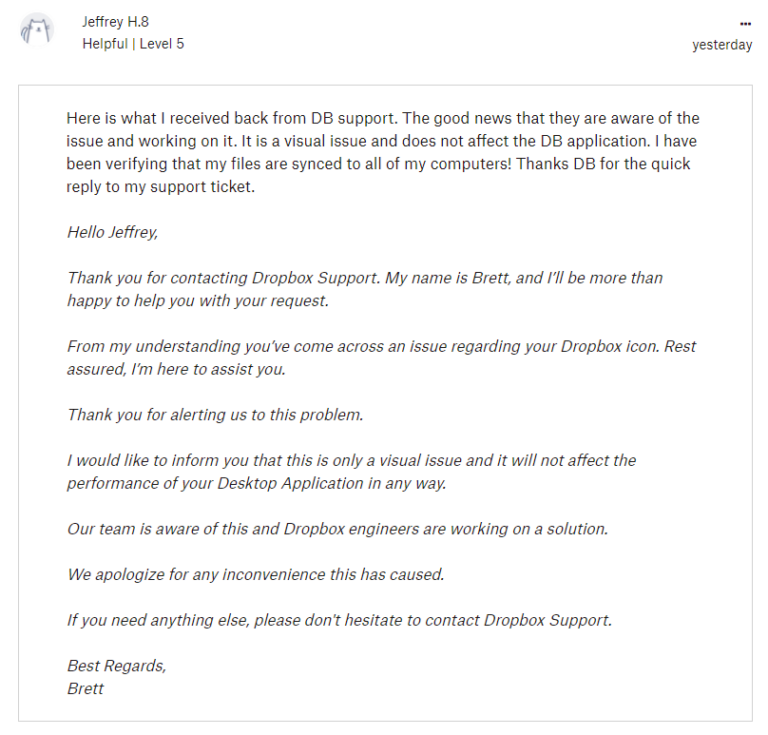The width and height of the screenshot is (768, 735).
Task: Click the "I would like to inform you" paragraph
Action: (351, 471)
